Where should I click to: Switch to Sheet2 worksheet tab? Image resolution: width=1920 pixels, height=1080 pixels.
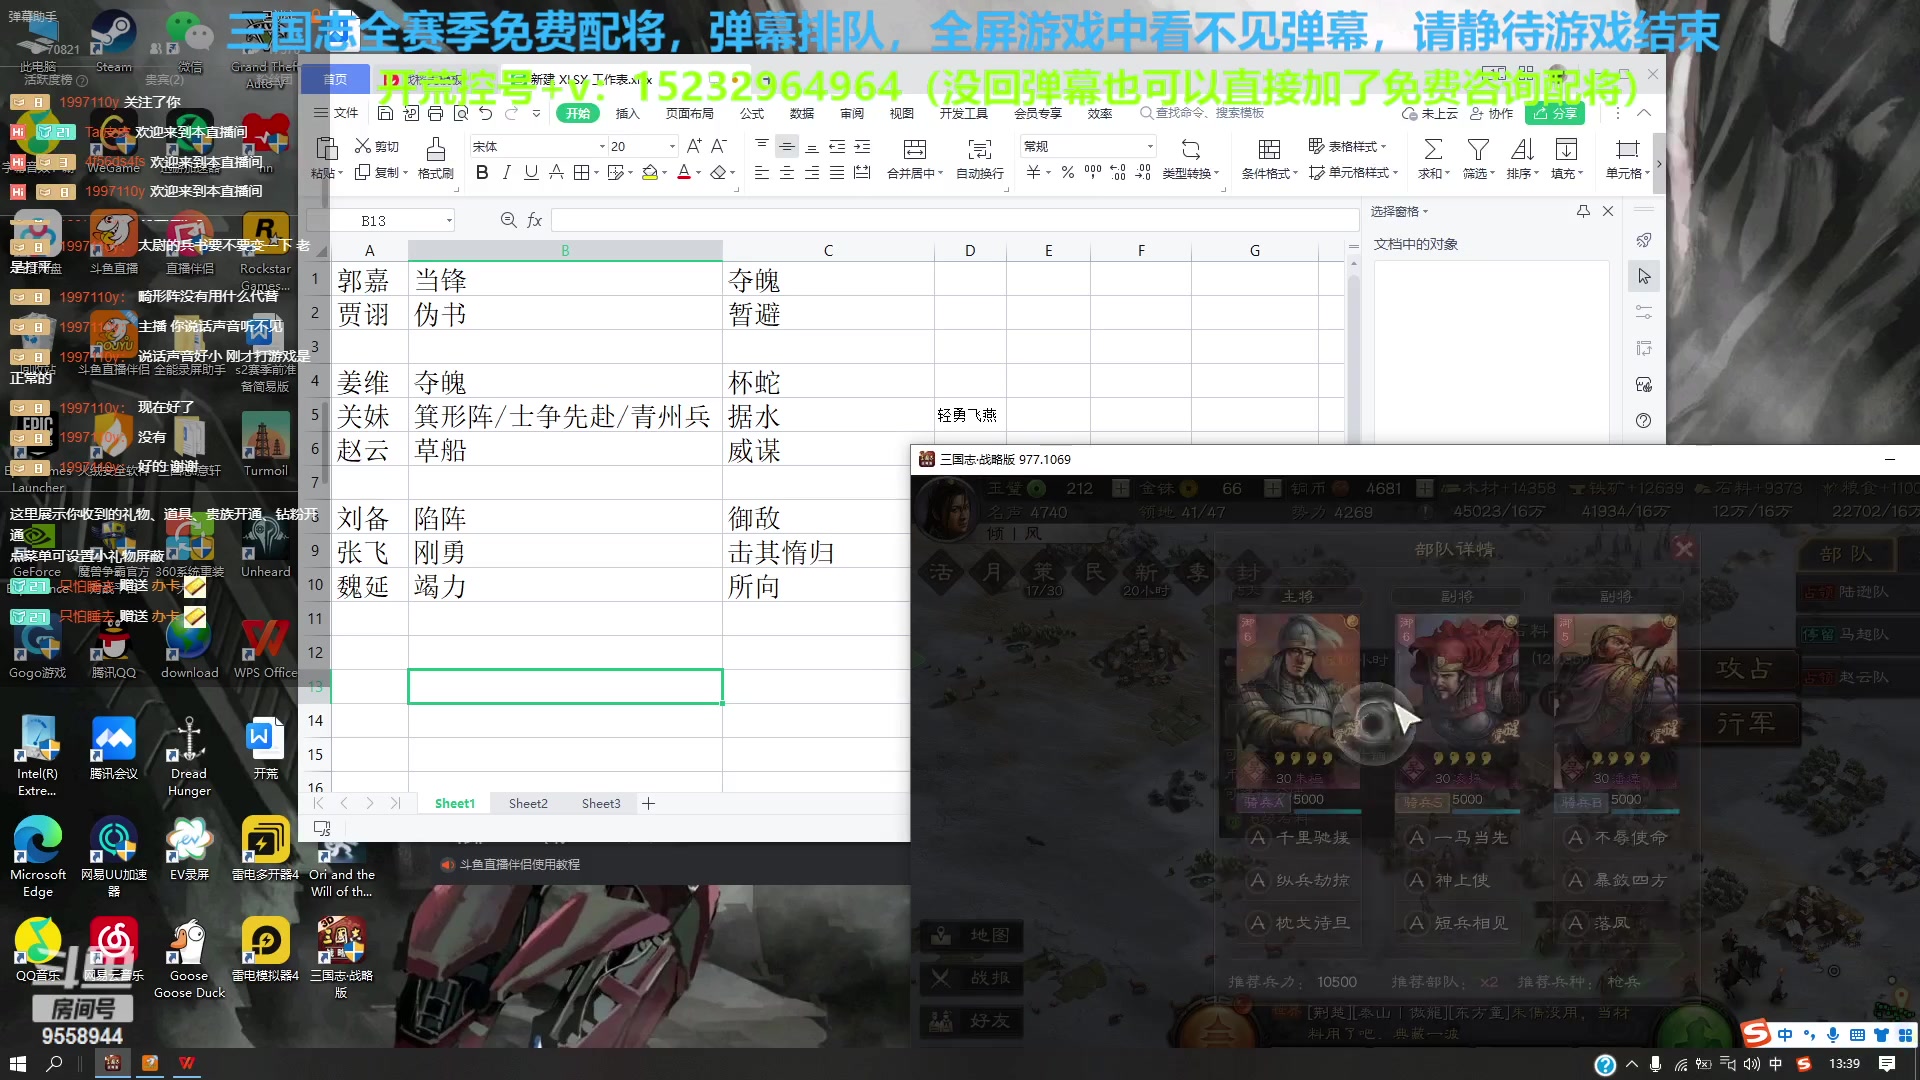pos(528,803)
